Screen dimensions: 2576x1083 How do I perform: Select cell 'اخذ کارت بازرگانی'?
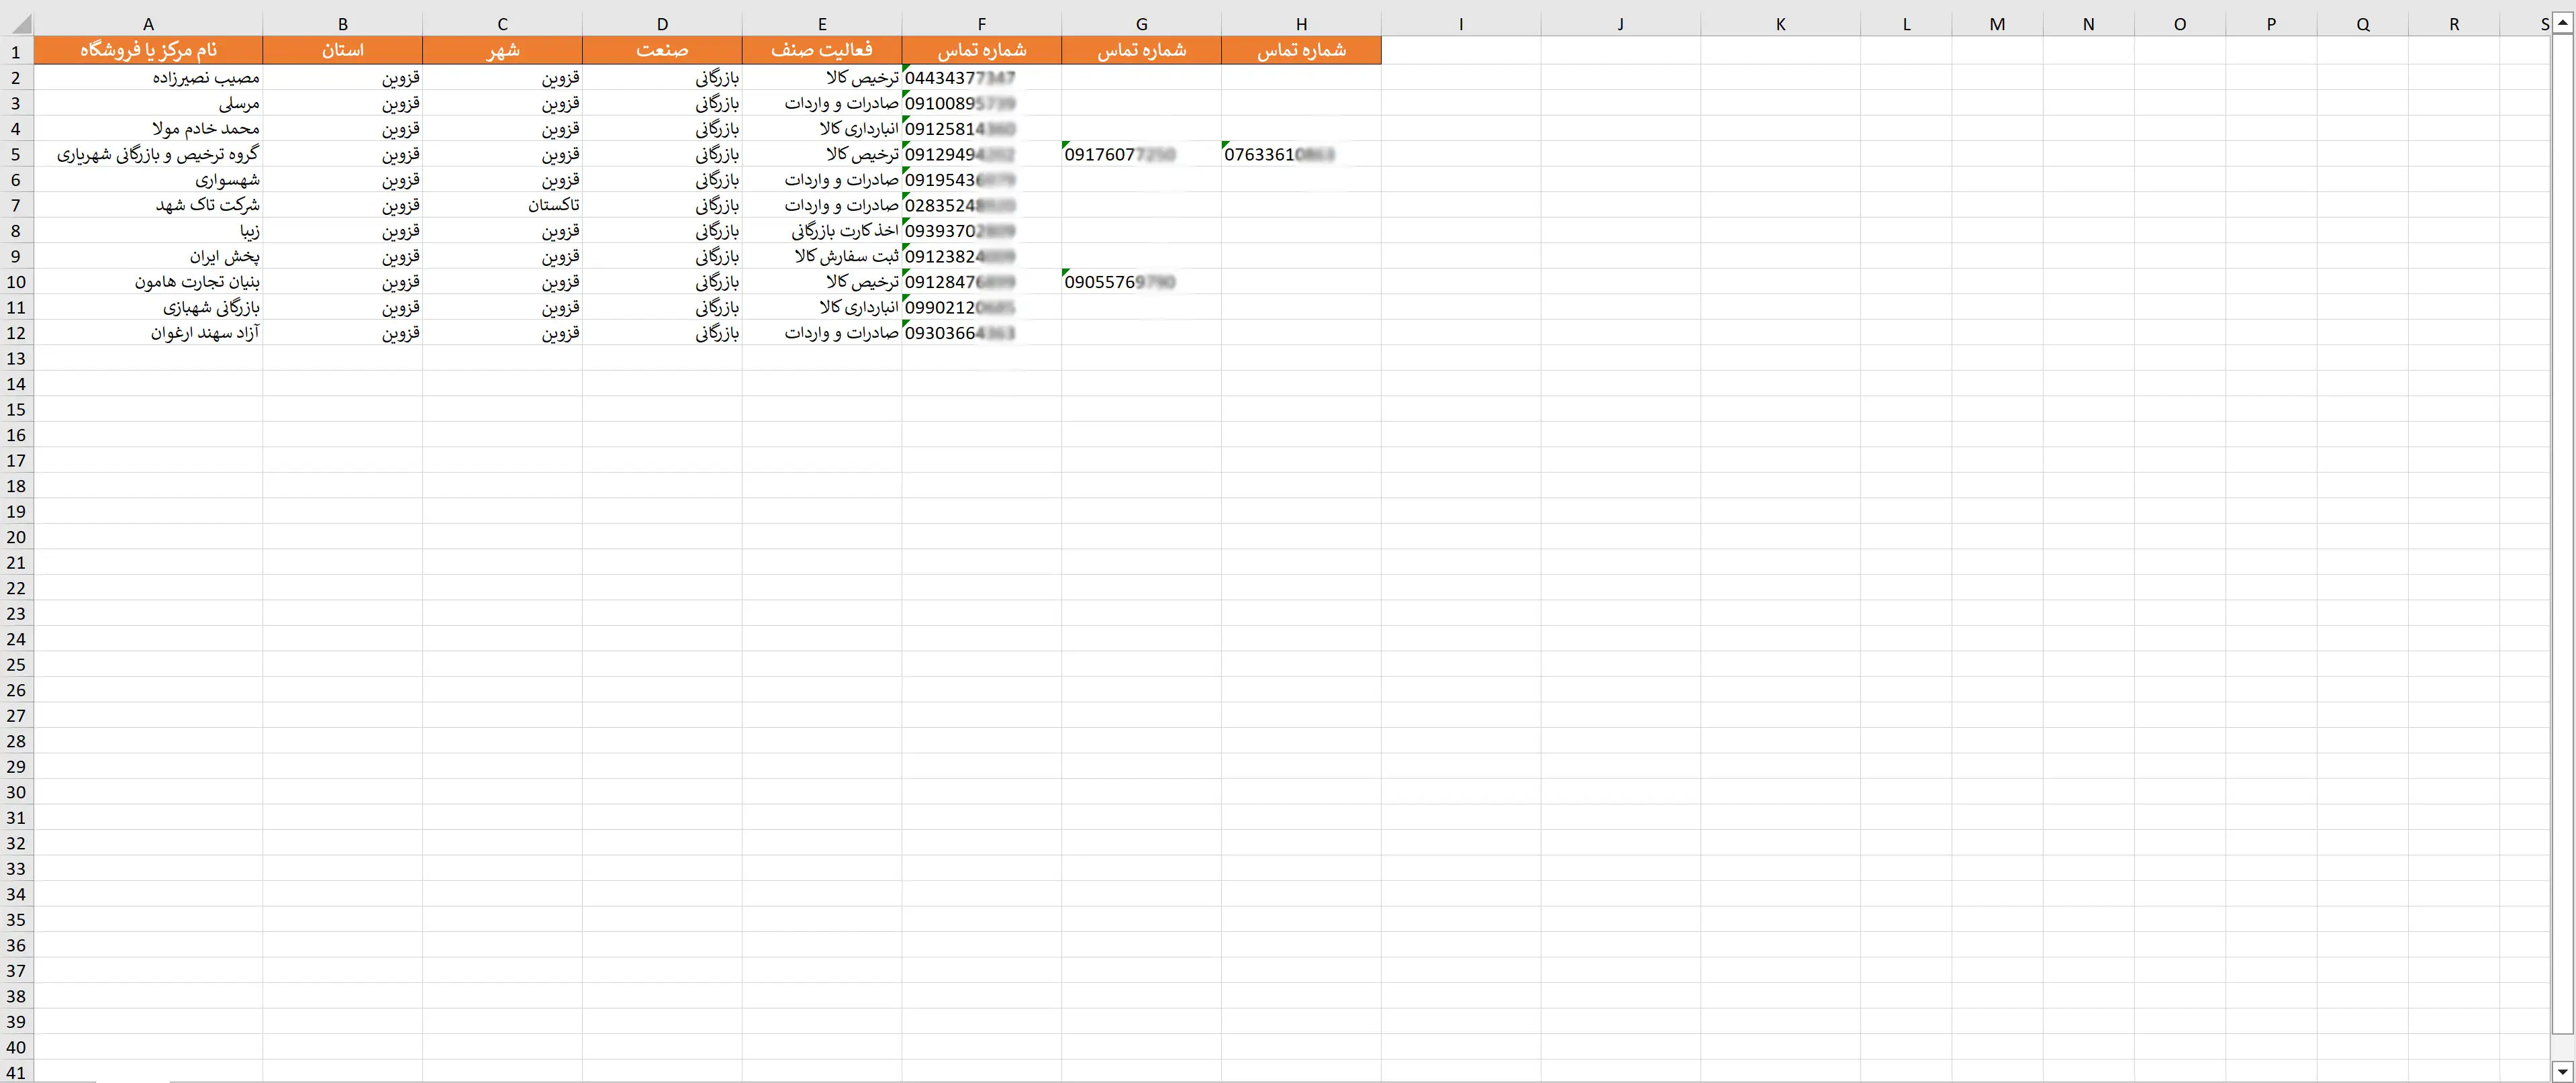[822, 230]
